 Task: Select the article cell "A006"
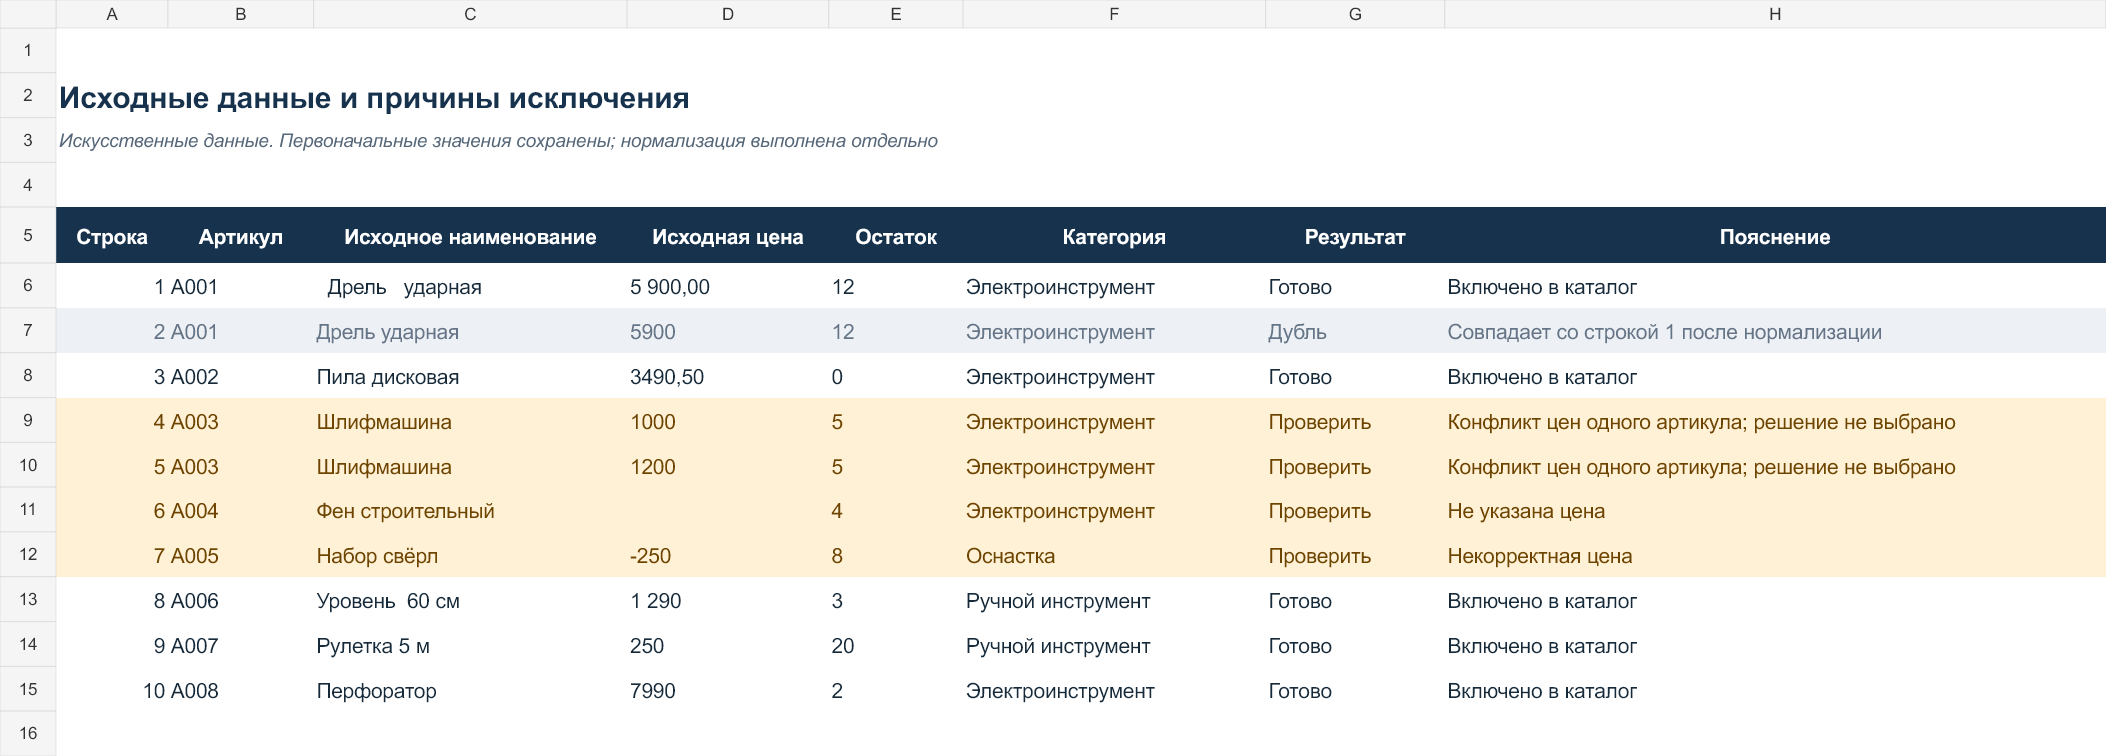(x=241, y=601)
